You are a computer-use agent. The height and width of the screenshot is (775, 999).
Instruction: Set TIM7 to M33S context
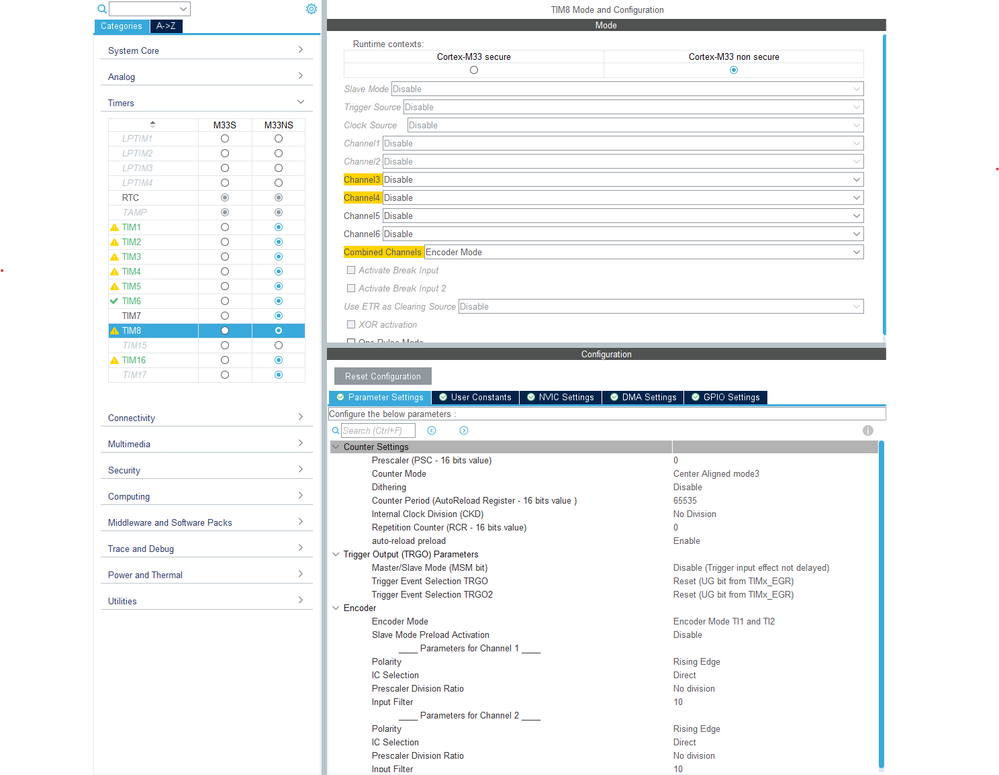pyautogui.click(x=225, y=316)
